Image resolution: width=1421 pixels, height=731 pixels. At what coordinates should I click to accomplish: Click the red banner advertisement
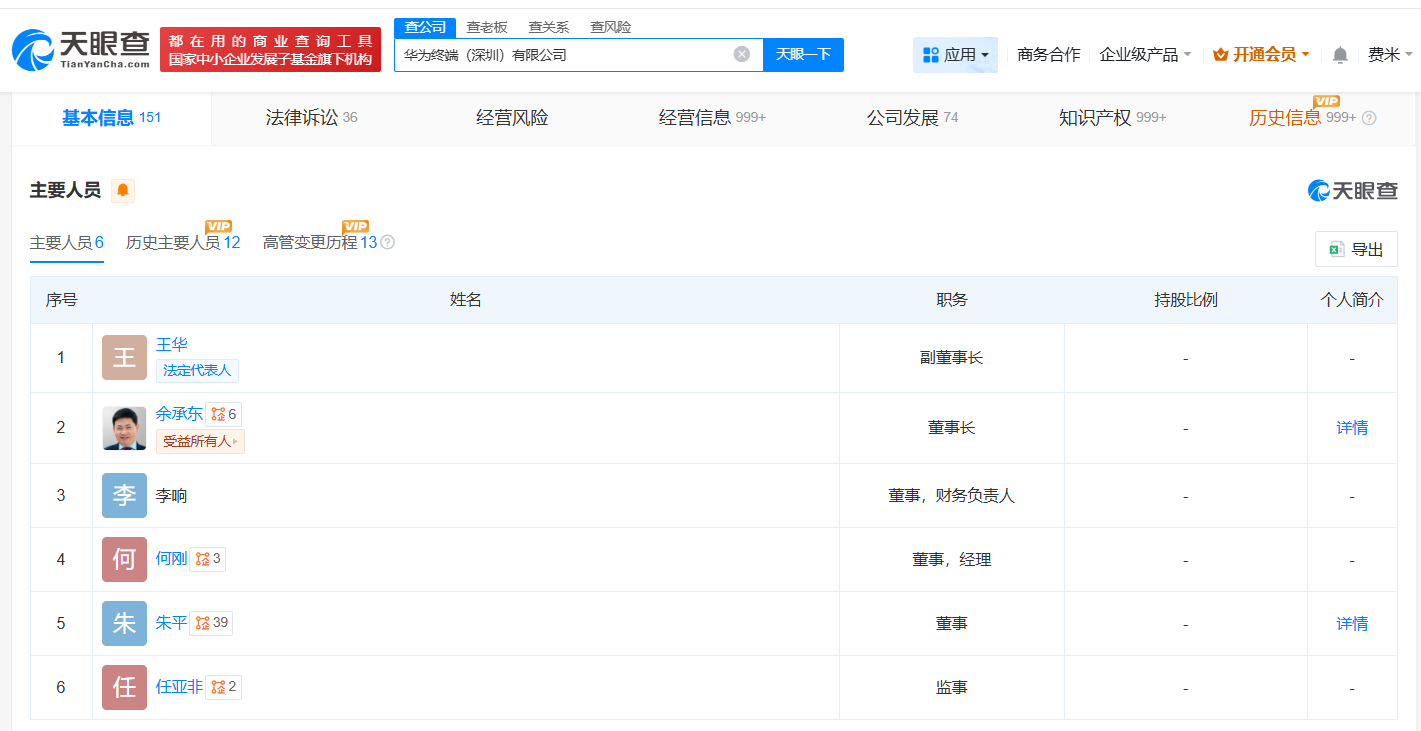pyautogui.click(x=270, y=49)
